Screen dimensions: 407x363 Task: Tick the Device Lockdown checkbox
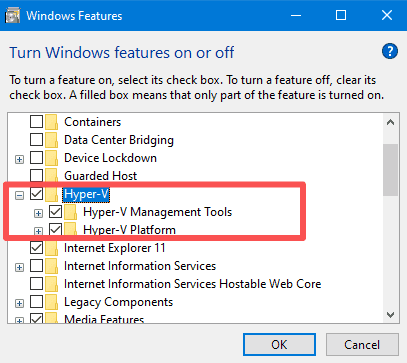click(x=36, y=158)
